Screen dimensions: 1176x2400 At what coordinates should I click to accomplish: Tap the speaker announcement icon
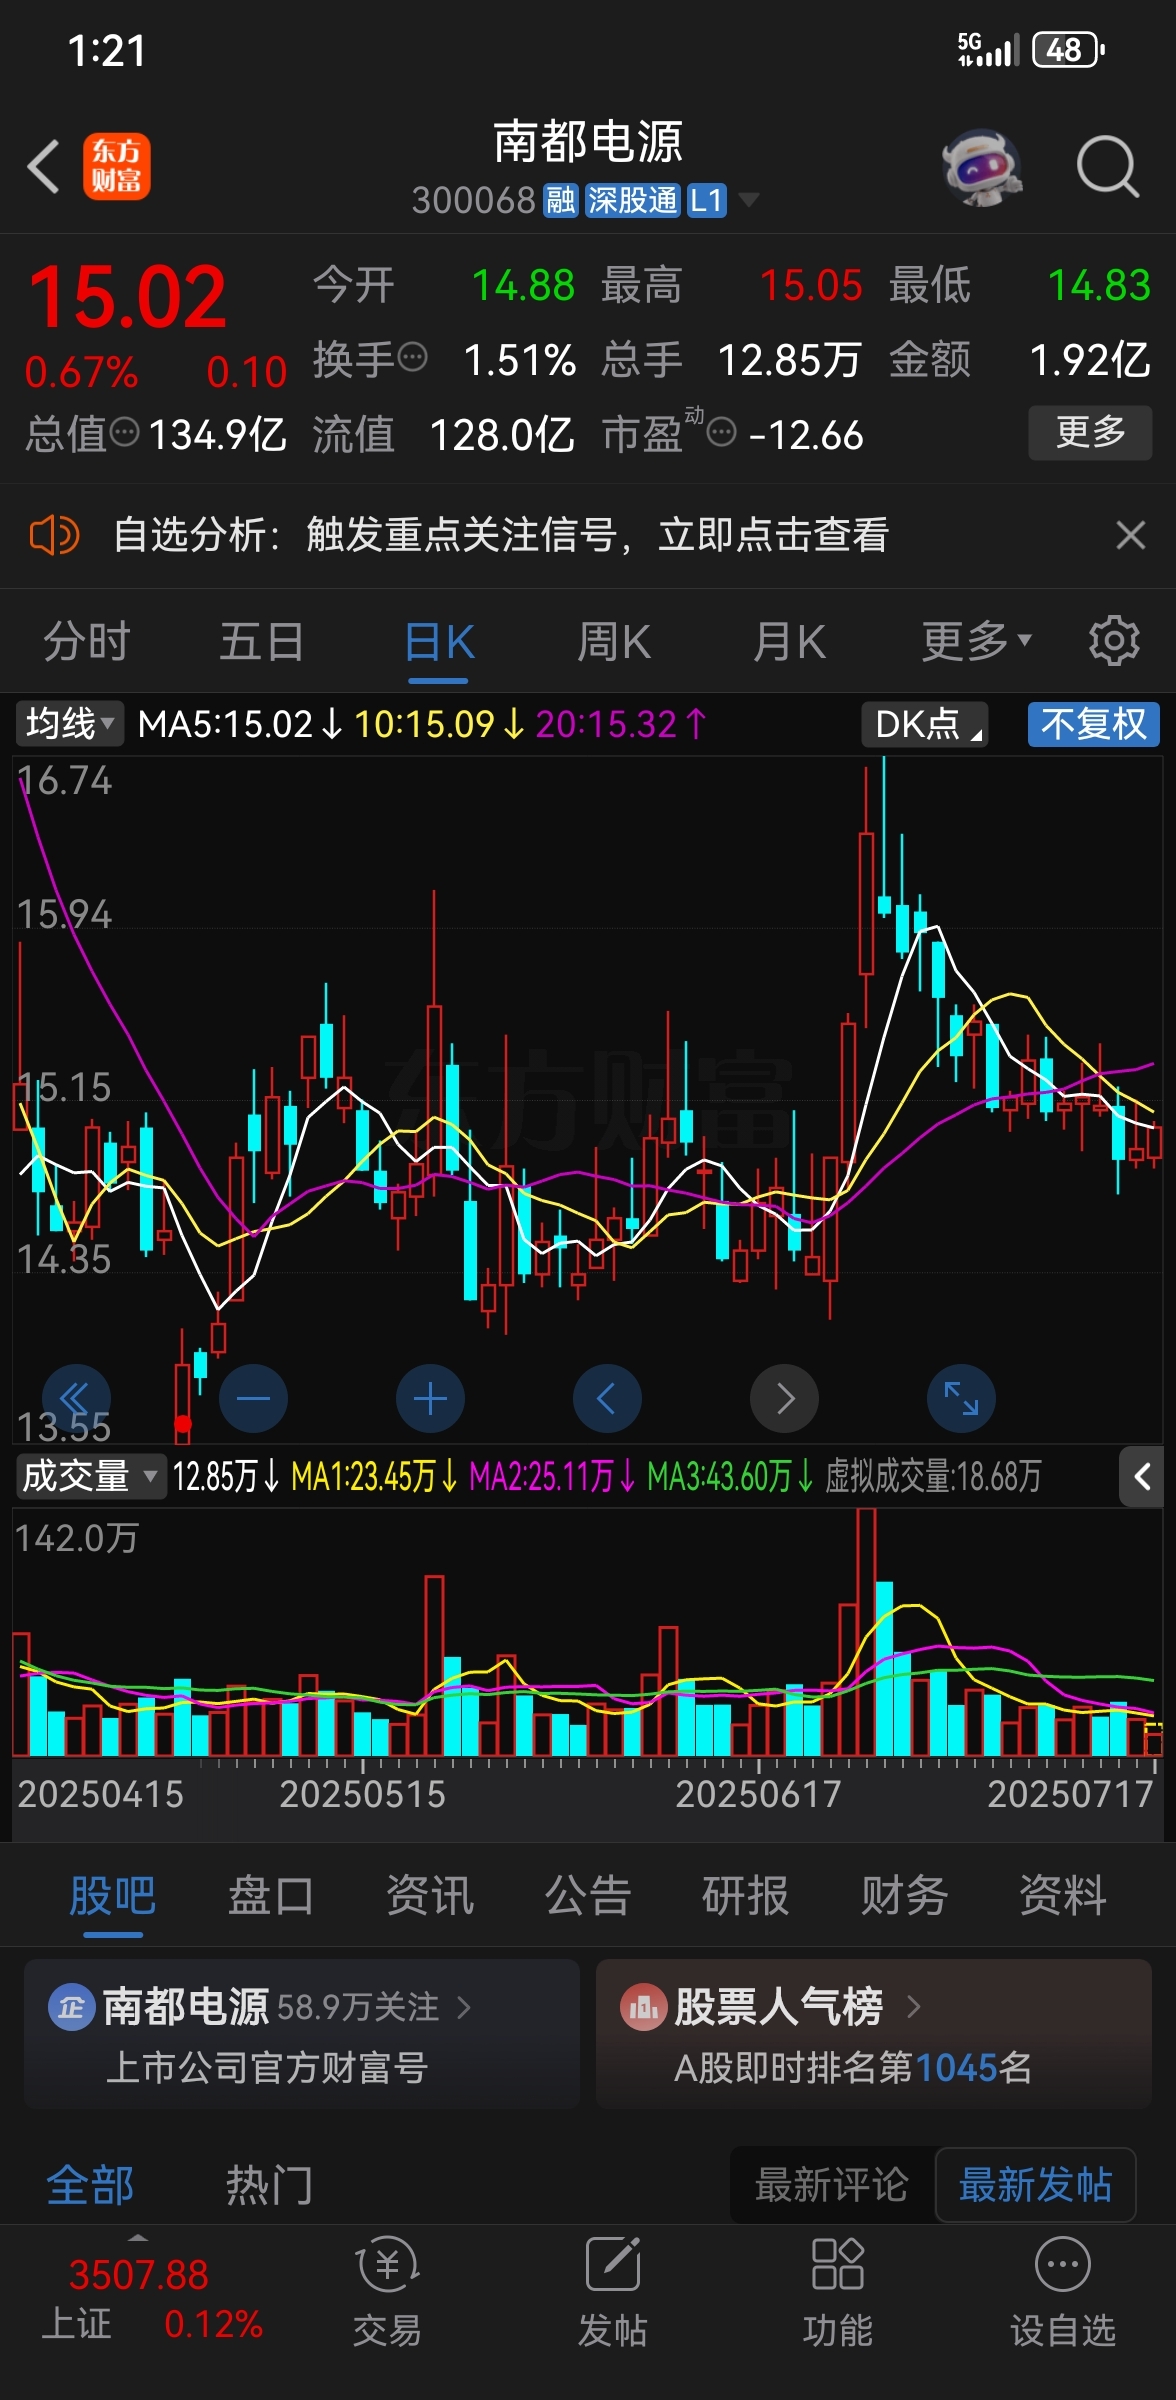pos(53,535)
